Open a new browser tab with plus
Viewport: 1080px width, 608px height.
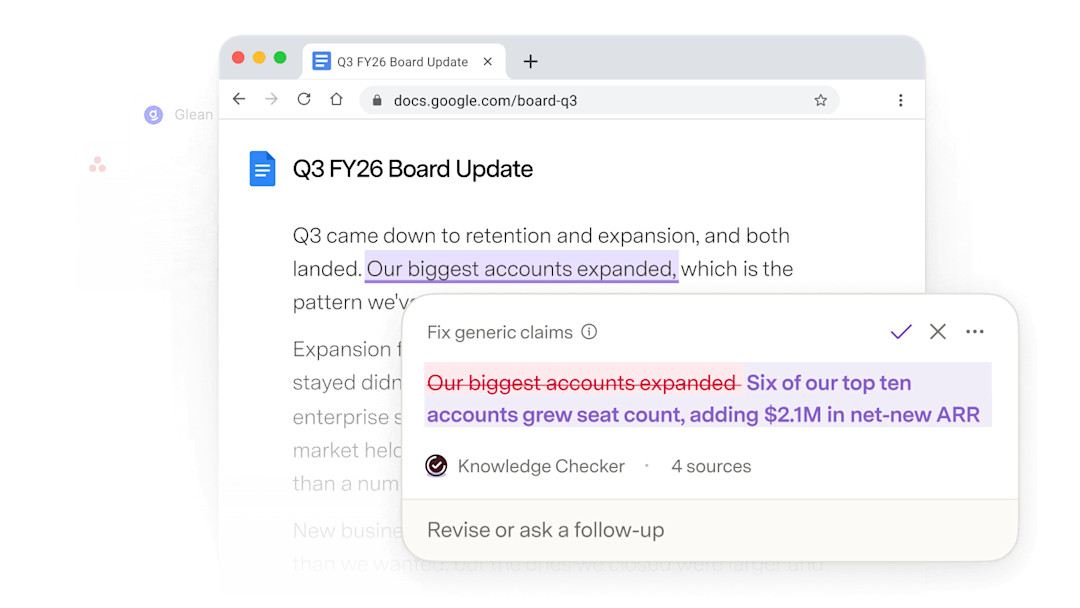point(530,62)
